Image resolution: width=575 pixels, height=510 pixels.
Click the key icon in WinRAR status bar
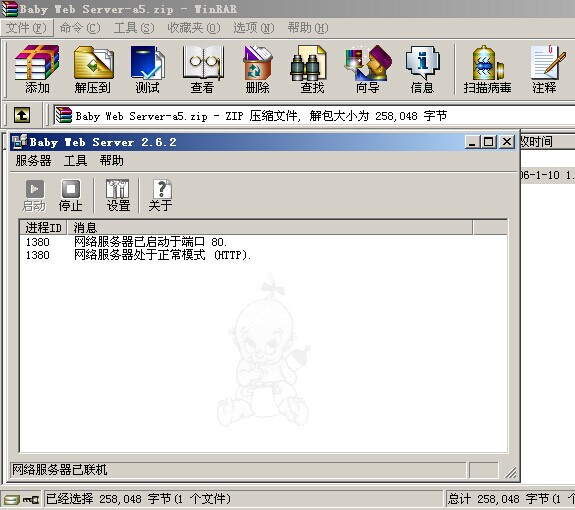pyautogui.click(x=31, y=500)
